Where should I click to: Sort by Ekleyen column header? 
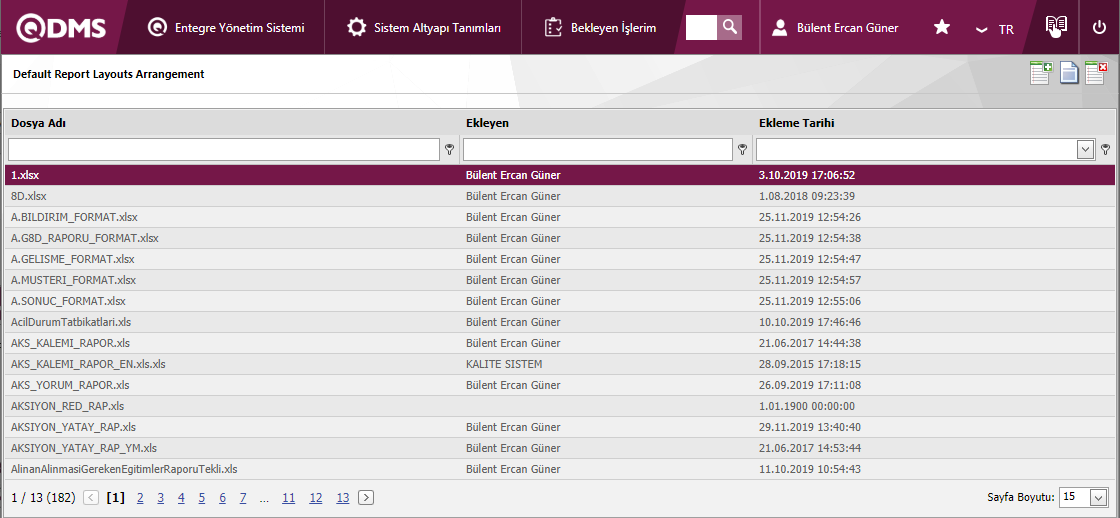487,123
